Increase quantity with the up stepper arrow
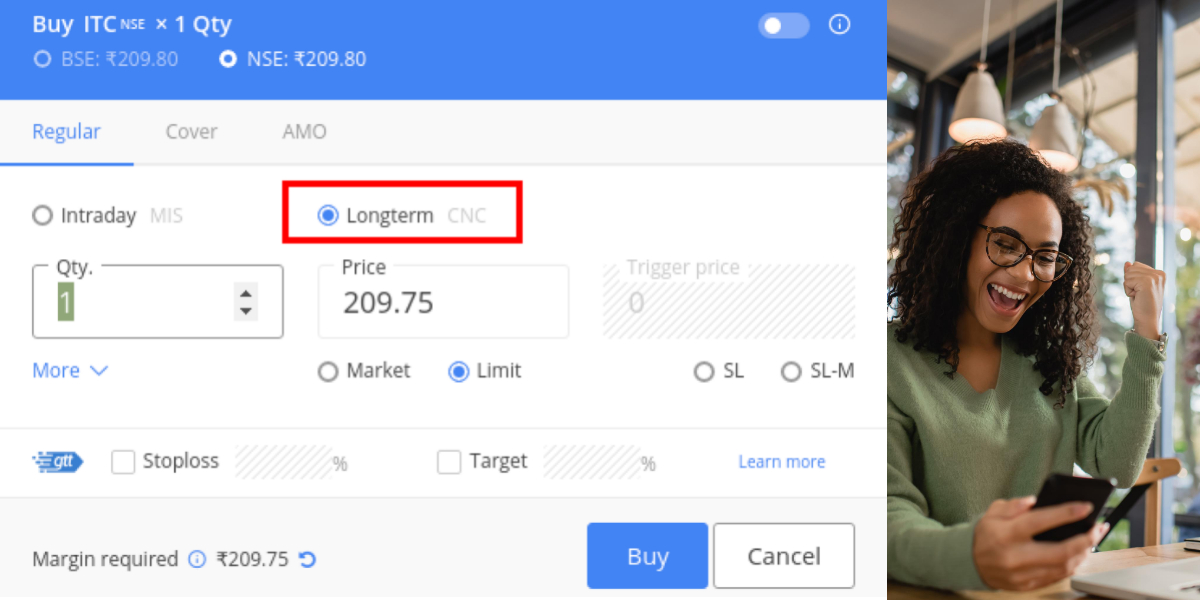Screen dimensions: 1200x600 246,292
